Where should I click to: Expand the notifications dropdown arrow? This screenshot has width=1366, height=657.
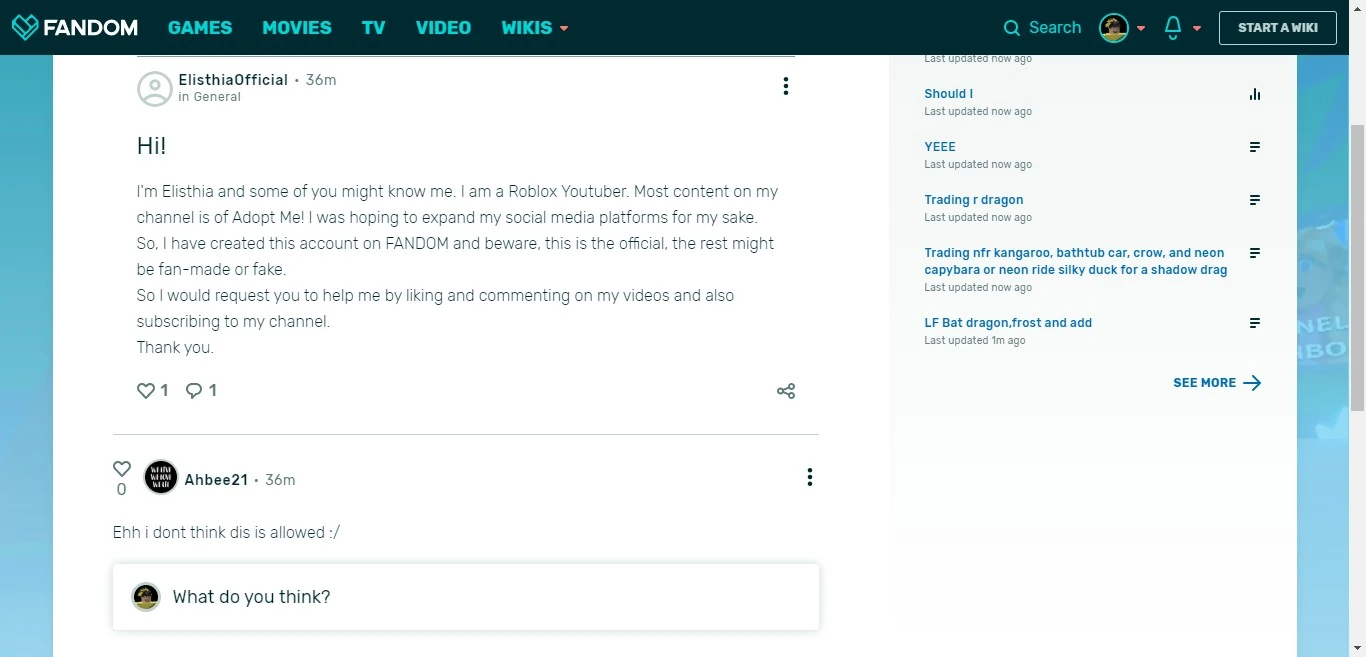coord(1197,29)
